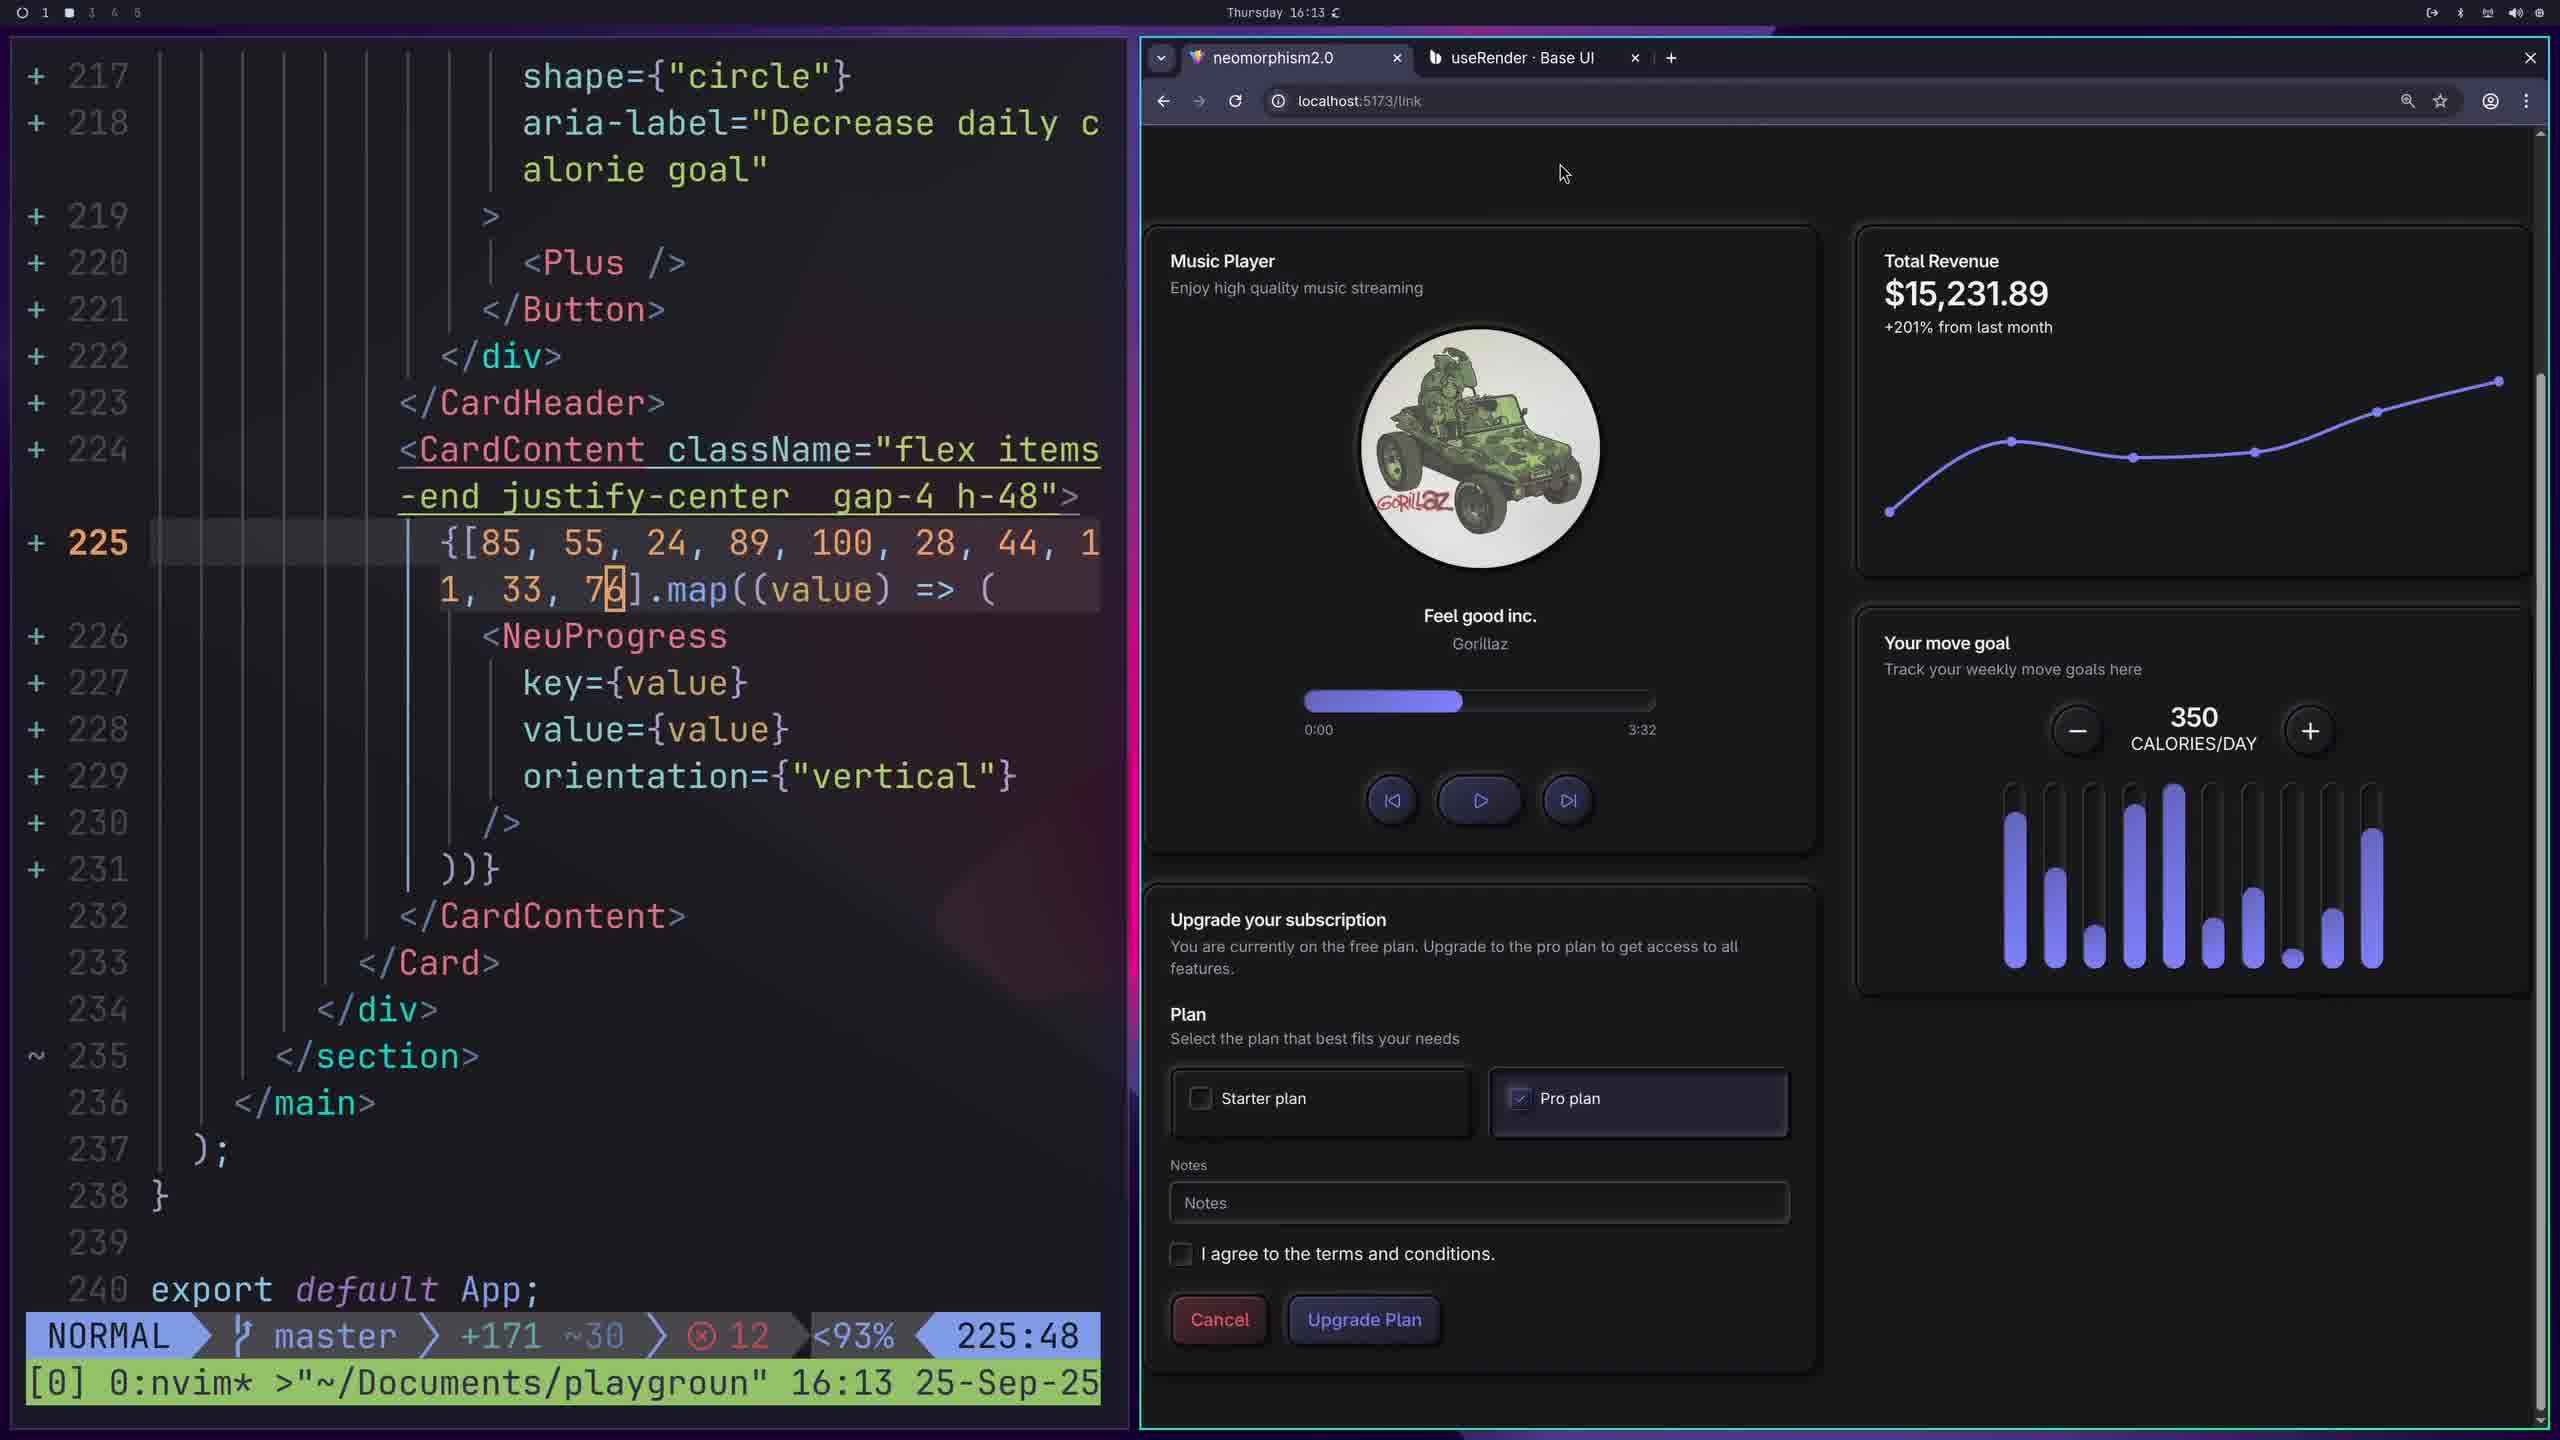This screenshot has height=1440, width=2560.
Task: Open a new browser tab
Action: (x=1671, y=58)
